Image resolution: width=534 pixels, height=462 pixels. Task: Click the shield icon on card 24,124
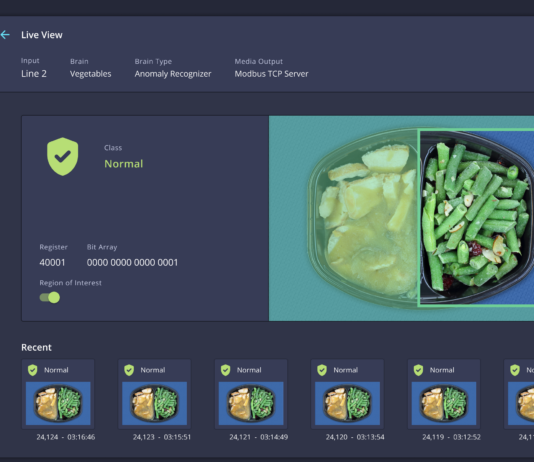[33, 370]
